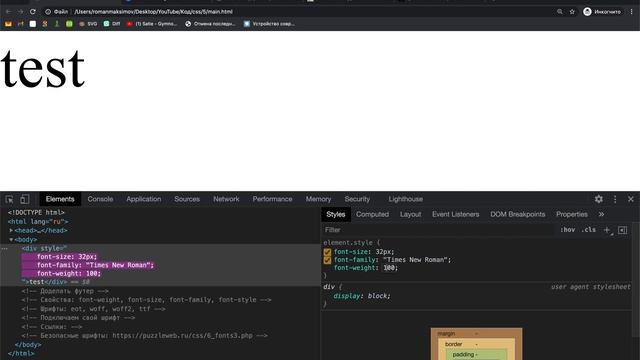
Task: Select the Styles sidebar tab
Action: pyautogui.click(x=336, y=214)
